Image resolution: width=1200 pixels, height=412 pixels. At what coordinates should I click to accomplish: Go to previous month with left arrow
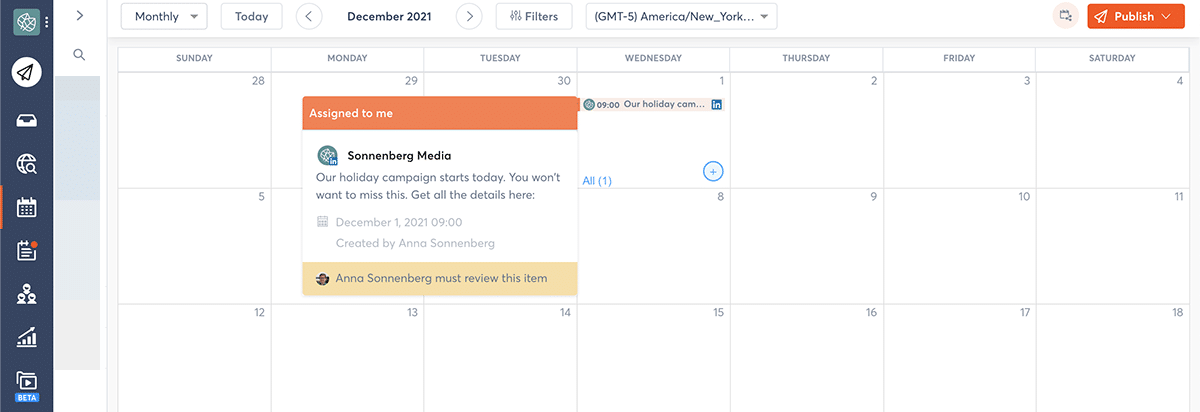[310, 16]
